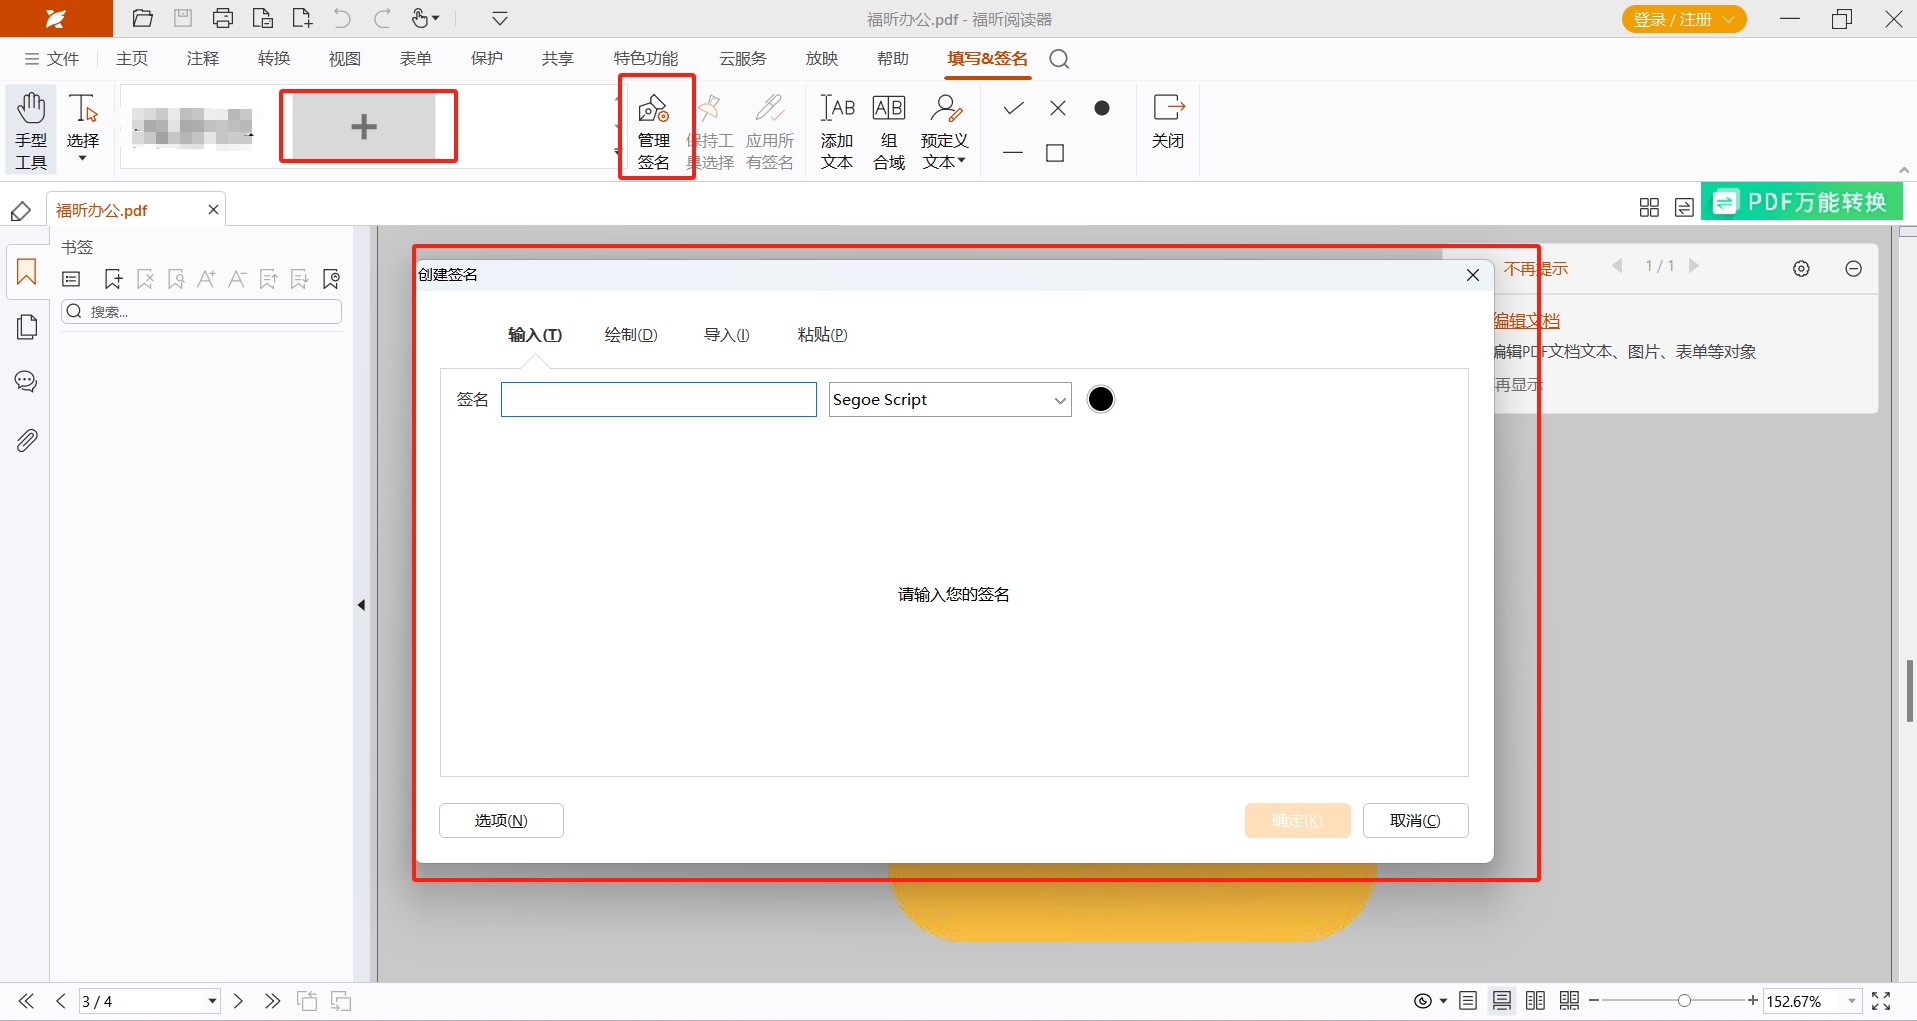Click the Redo arrow

[x=382, y=18]
